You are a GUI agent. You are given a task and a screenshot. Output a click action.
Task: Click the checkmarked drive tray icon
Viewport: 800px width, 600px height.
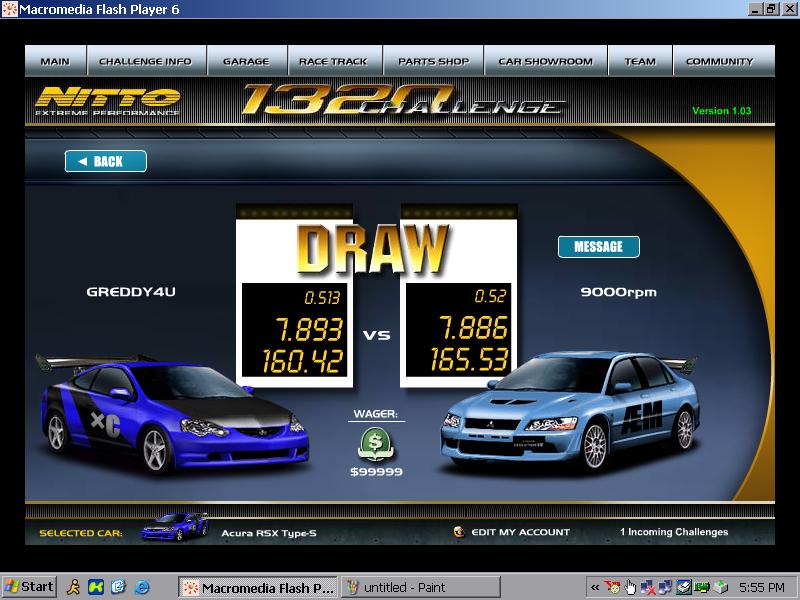(x=684, y=588)
